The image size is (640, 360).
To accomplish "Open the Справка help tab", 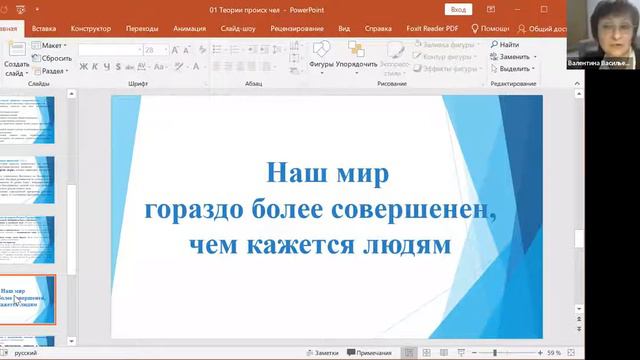I will click(x=378, y=29).
